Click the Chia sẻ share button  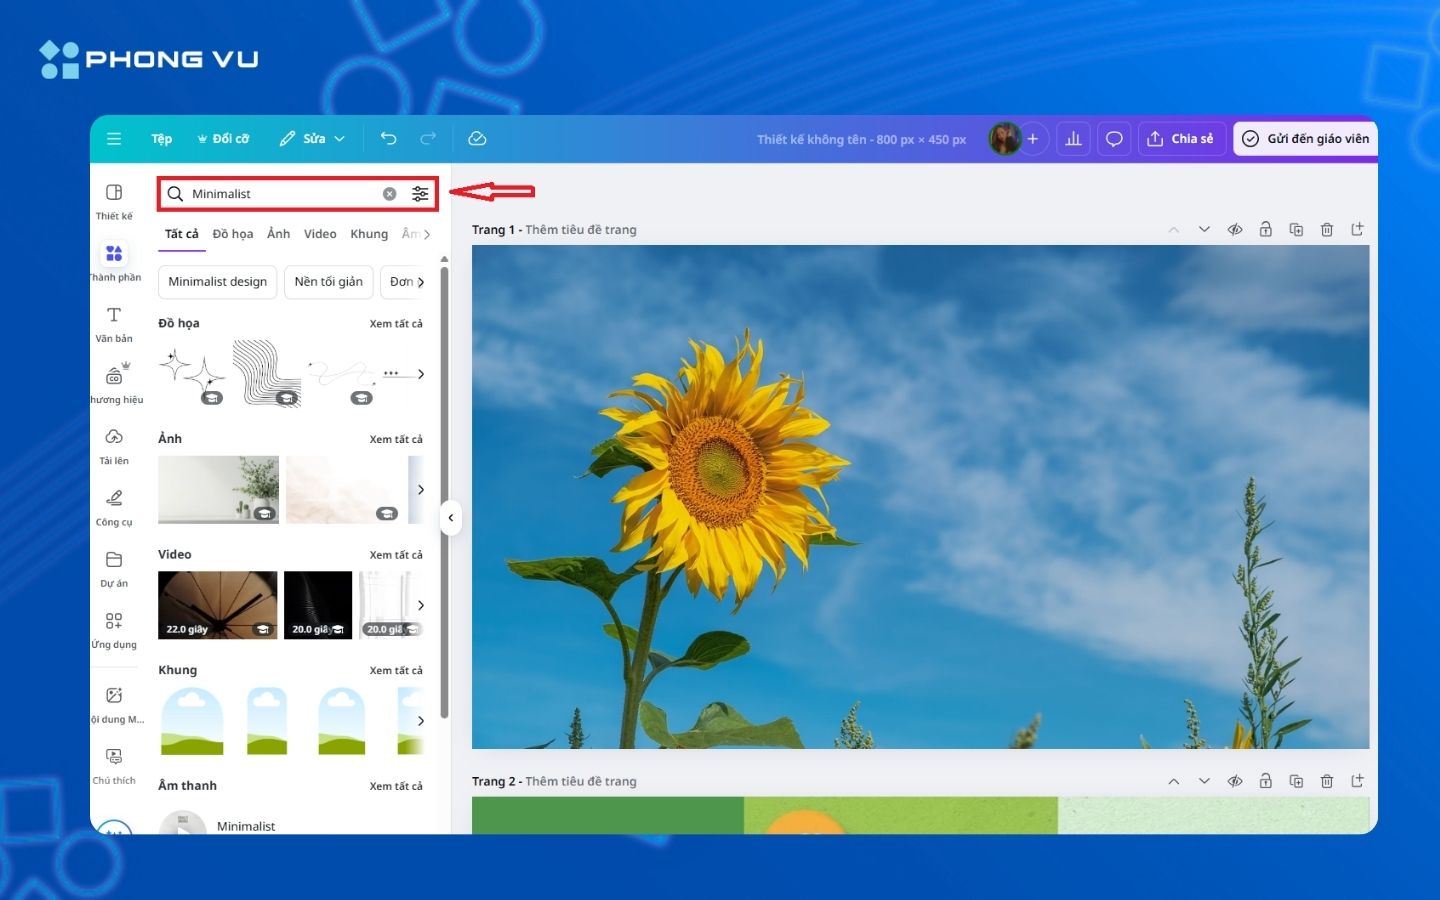[x=1181, y=139]
